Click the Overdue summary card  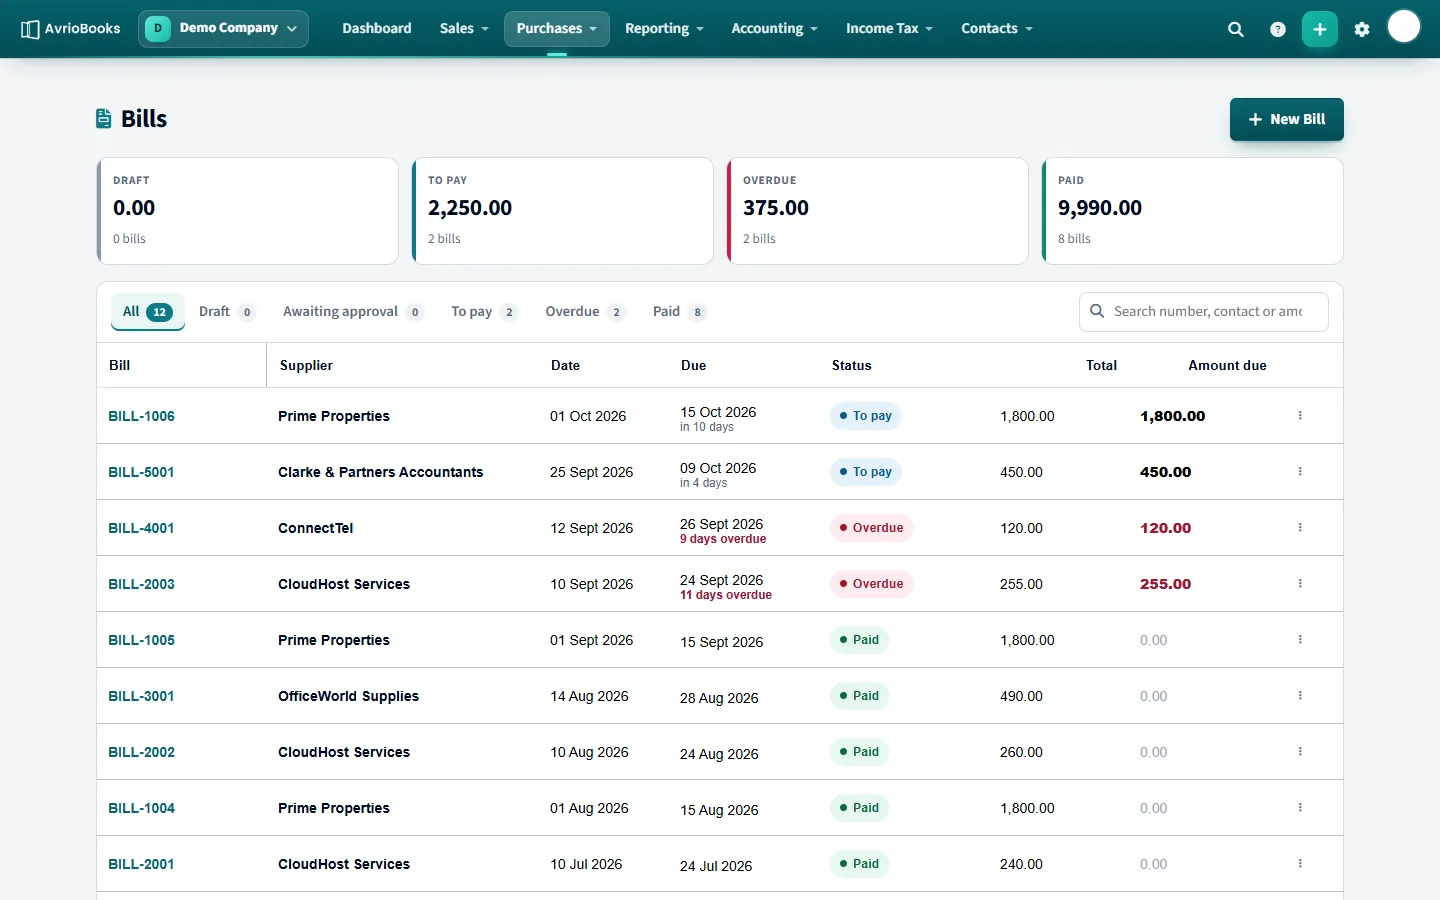[878, 211]
